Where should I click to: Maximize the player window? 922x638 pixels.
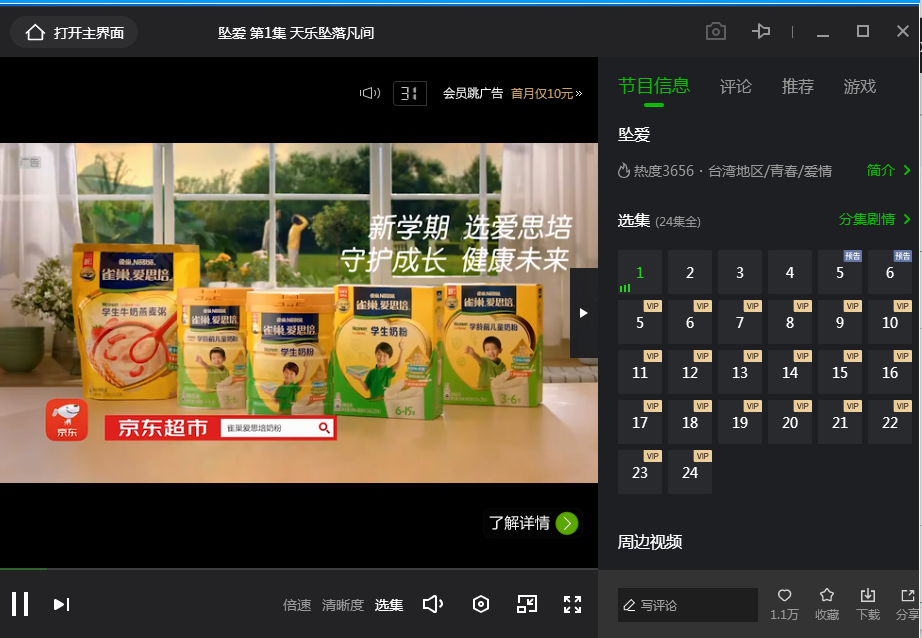coord(863,31)
